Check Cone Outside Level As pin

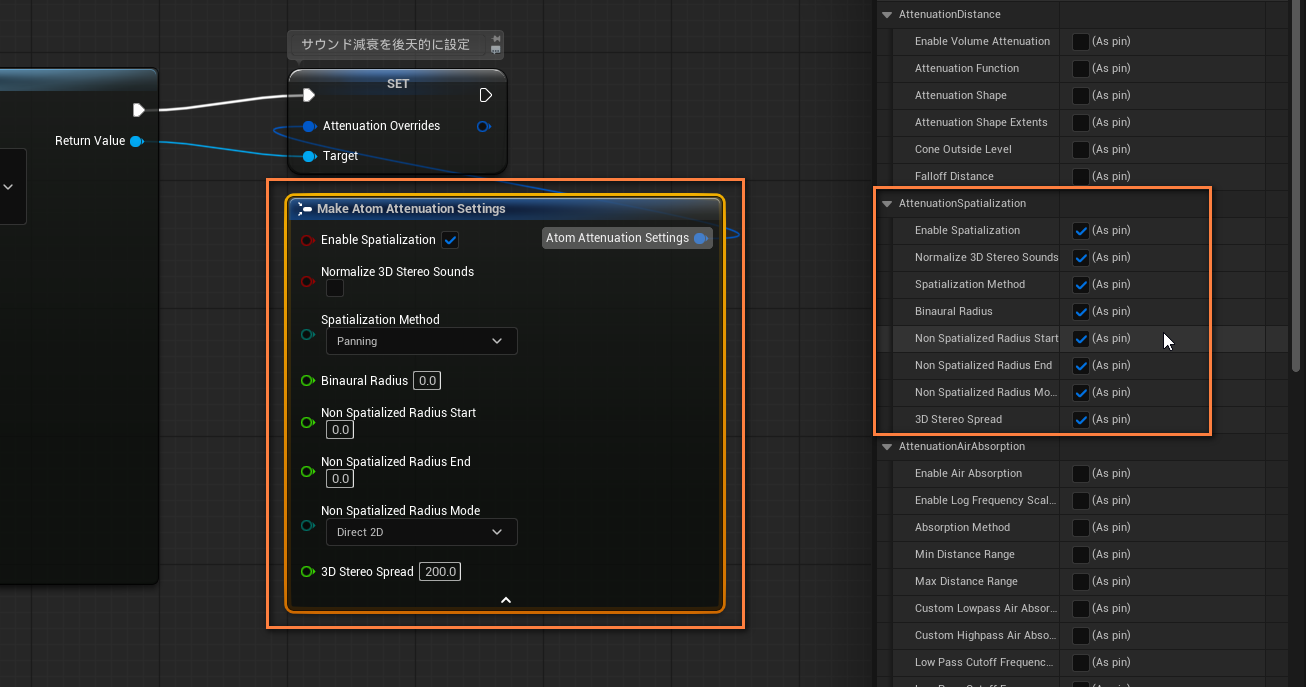tap(1081, 149)
